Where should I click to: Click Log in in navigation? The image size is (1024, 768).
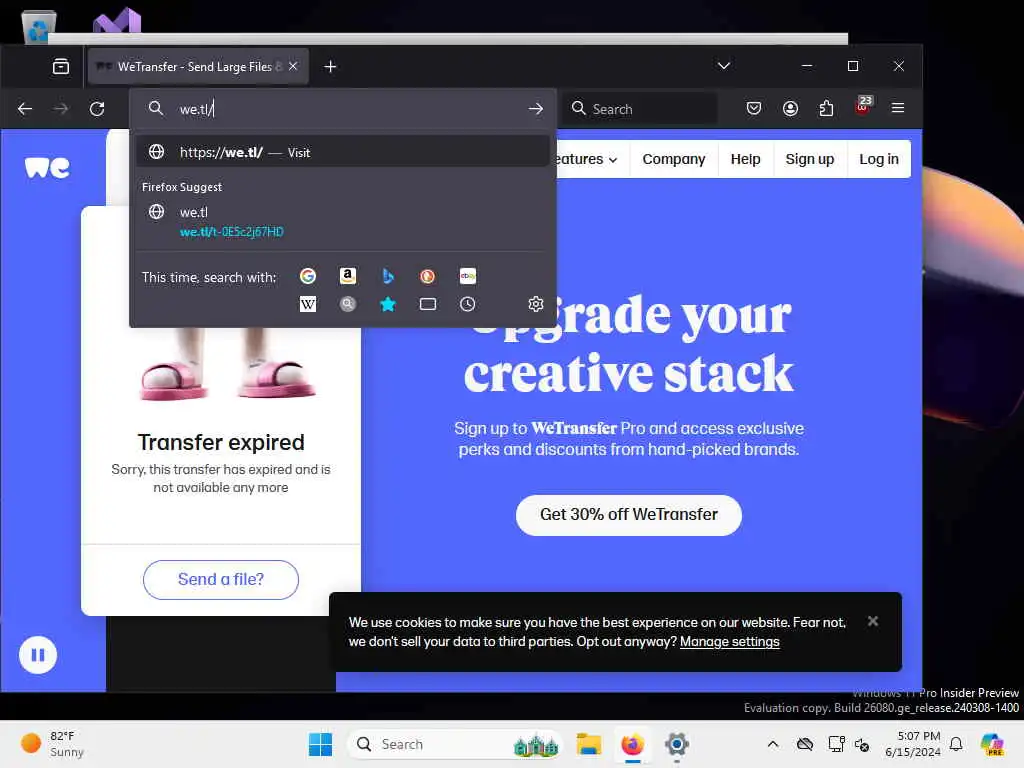[878, 159]
